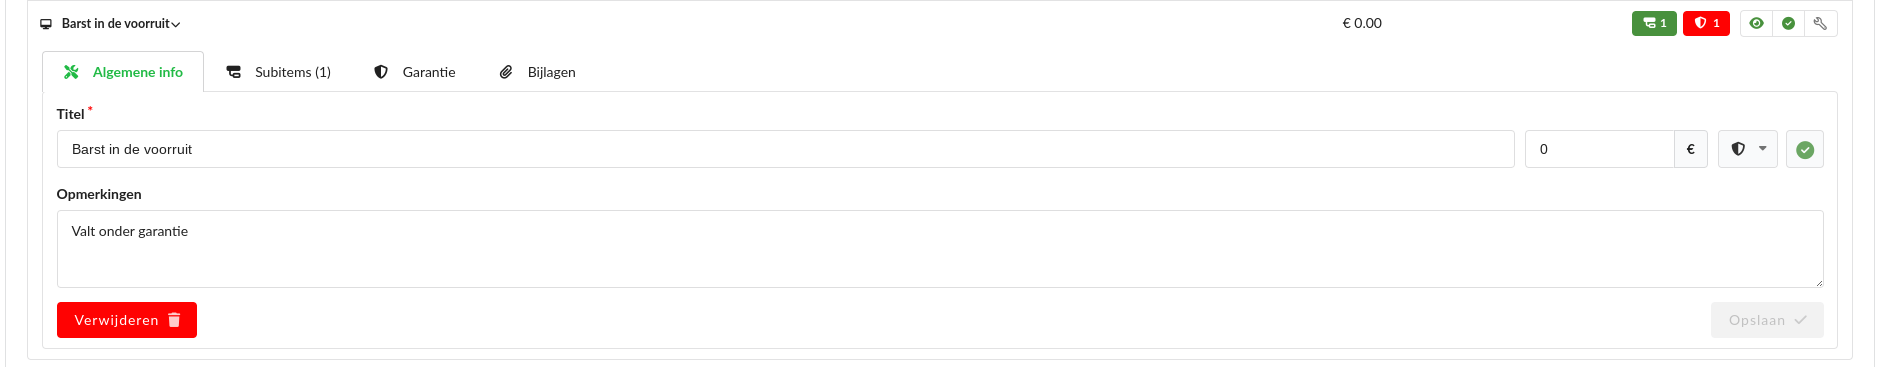Click the textarea resize handle corner
The width and height of the screenshot is (1880, 367).
point(1818,283)
